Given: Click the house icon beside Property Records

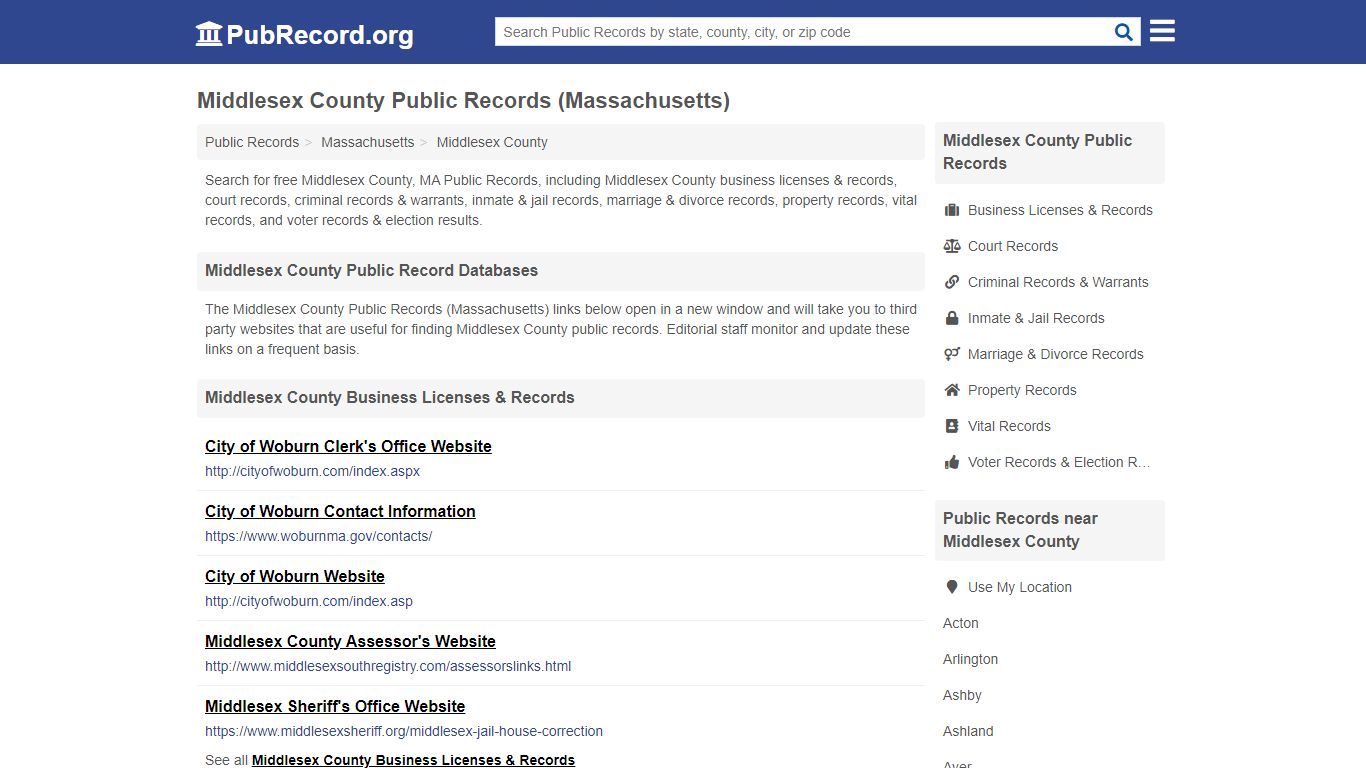Looking at the screenshot, I should pos(952,390).
